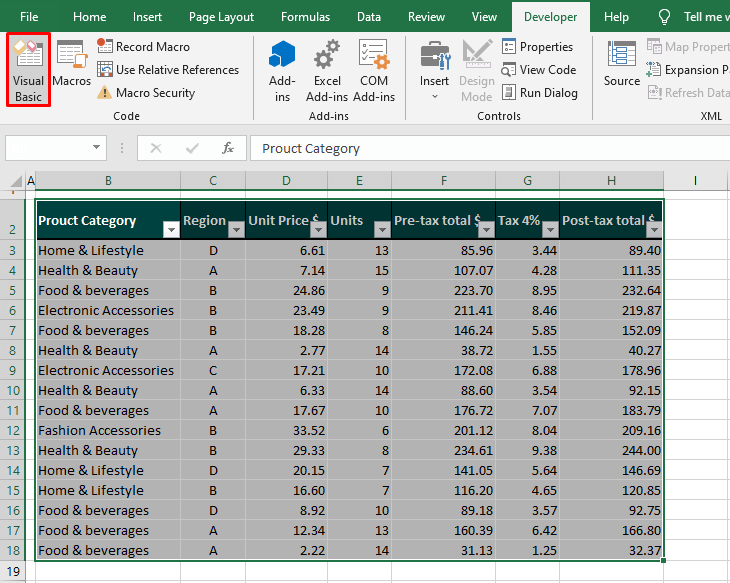
Task: Open the XML Source pane
Action: tap(622, 64)
